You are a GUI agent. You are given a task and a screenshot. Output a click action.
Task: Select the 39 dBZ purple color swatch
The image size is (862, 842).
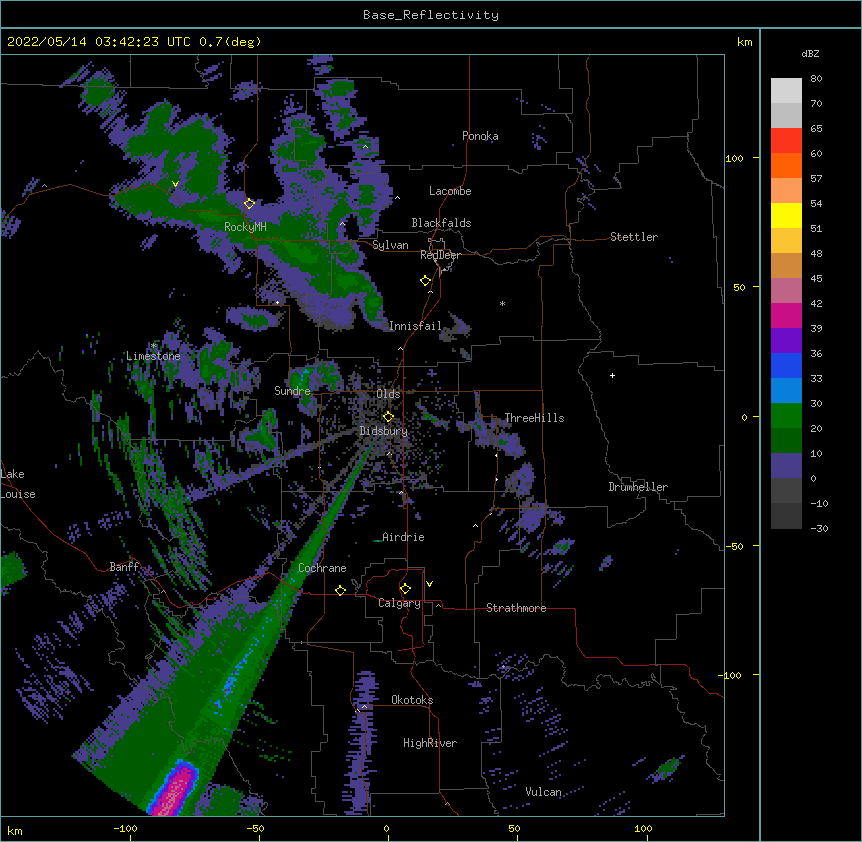[x=786, y=340]
